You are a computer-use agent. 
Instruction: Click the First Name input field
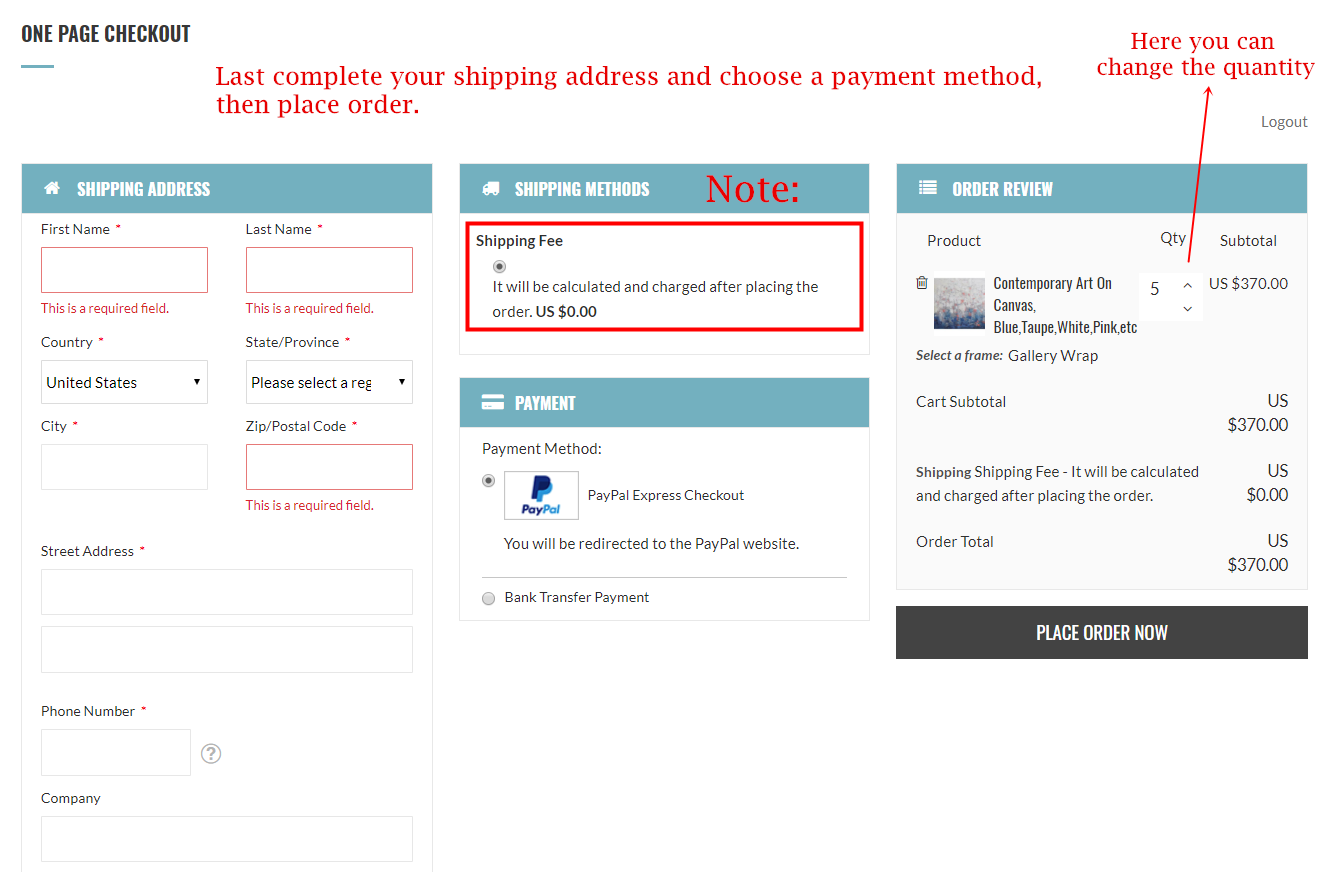pyautogui.click(x=124, y=269)
